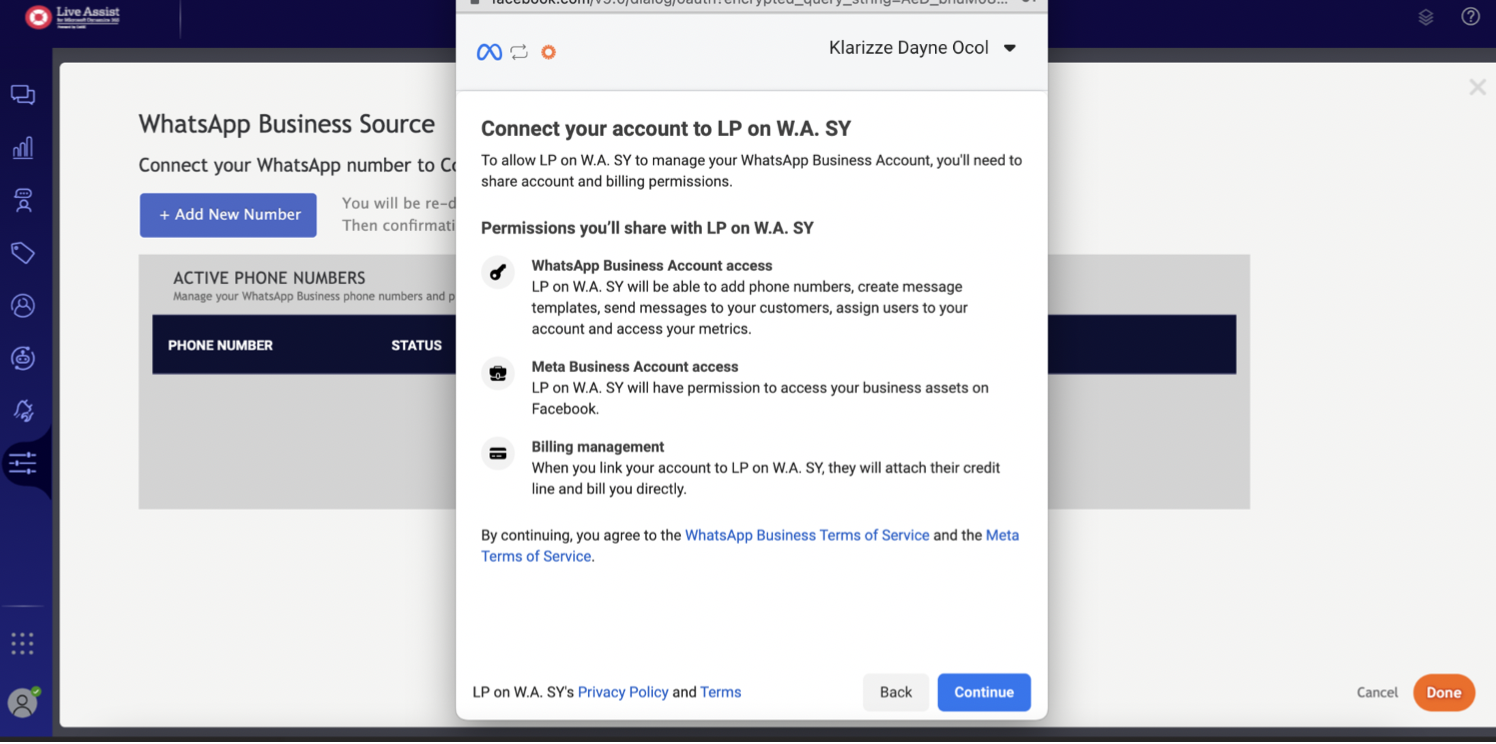1496x744 pixels.
Task: Click Cancel next to Done
Action: pos(1377,692)
